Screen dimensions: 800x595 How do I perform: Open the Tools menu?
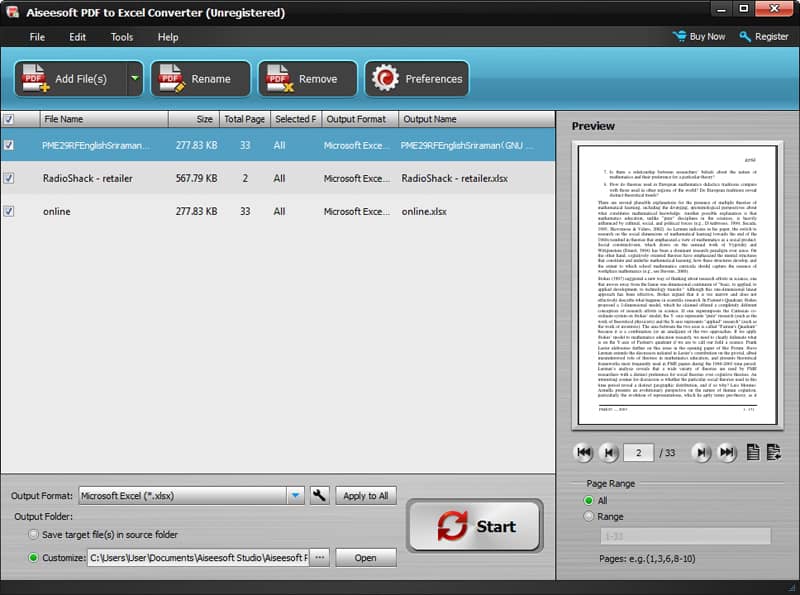[122, 37]
